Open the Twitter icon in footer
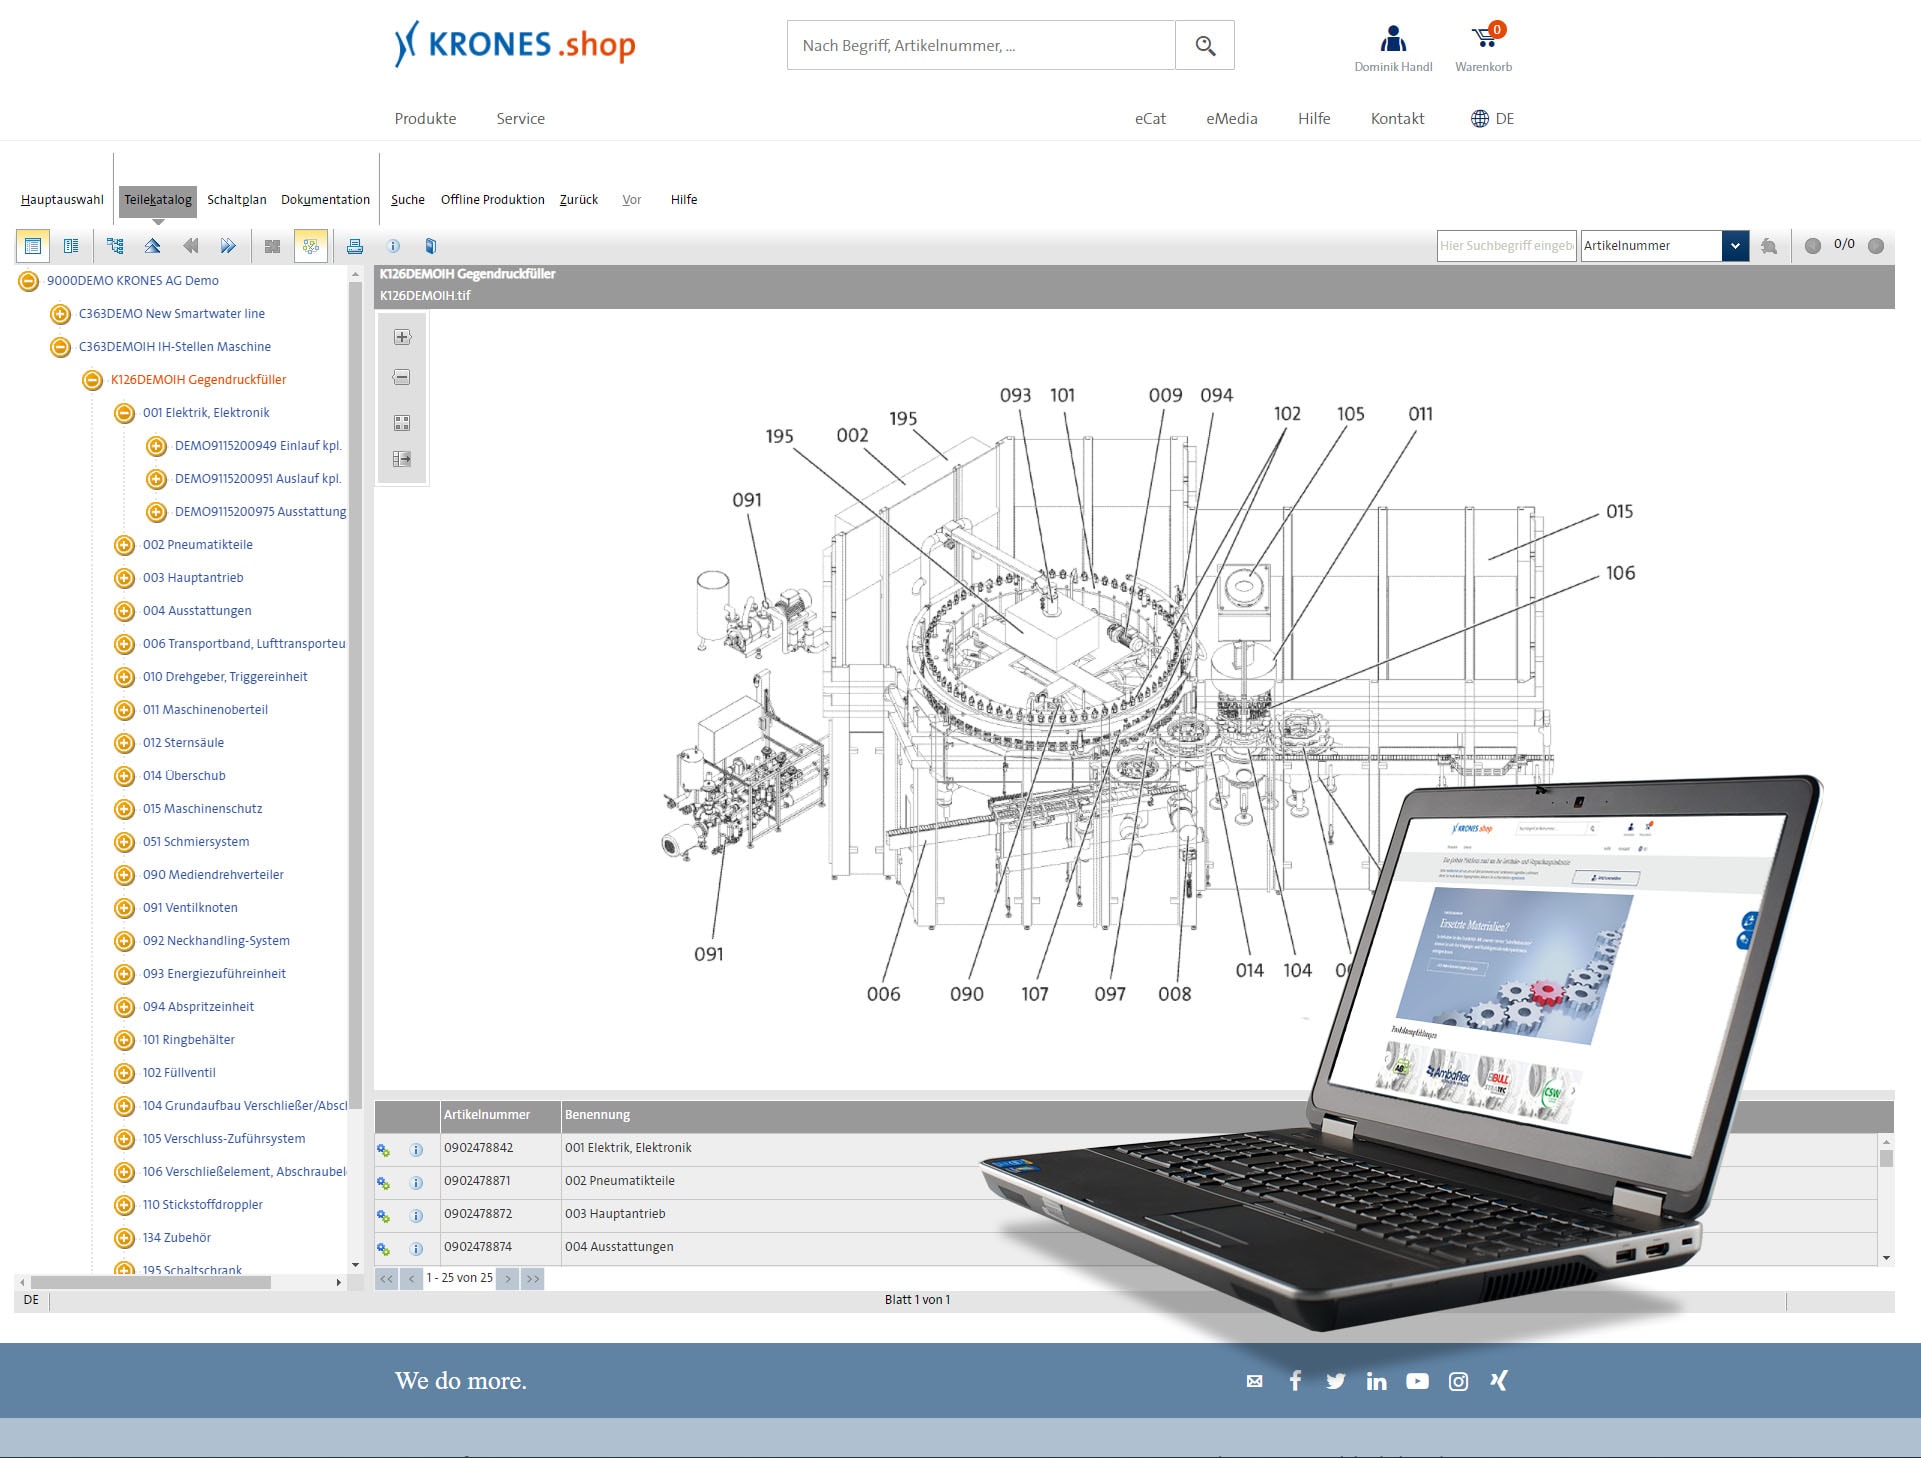Viewport: 1921px width, 1458px height. click(x=1336, y=1381)
